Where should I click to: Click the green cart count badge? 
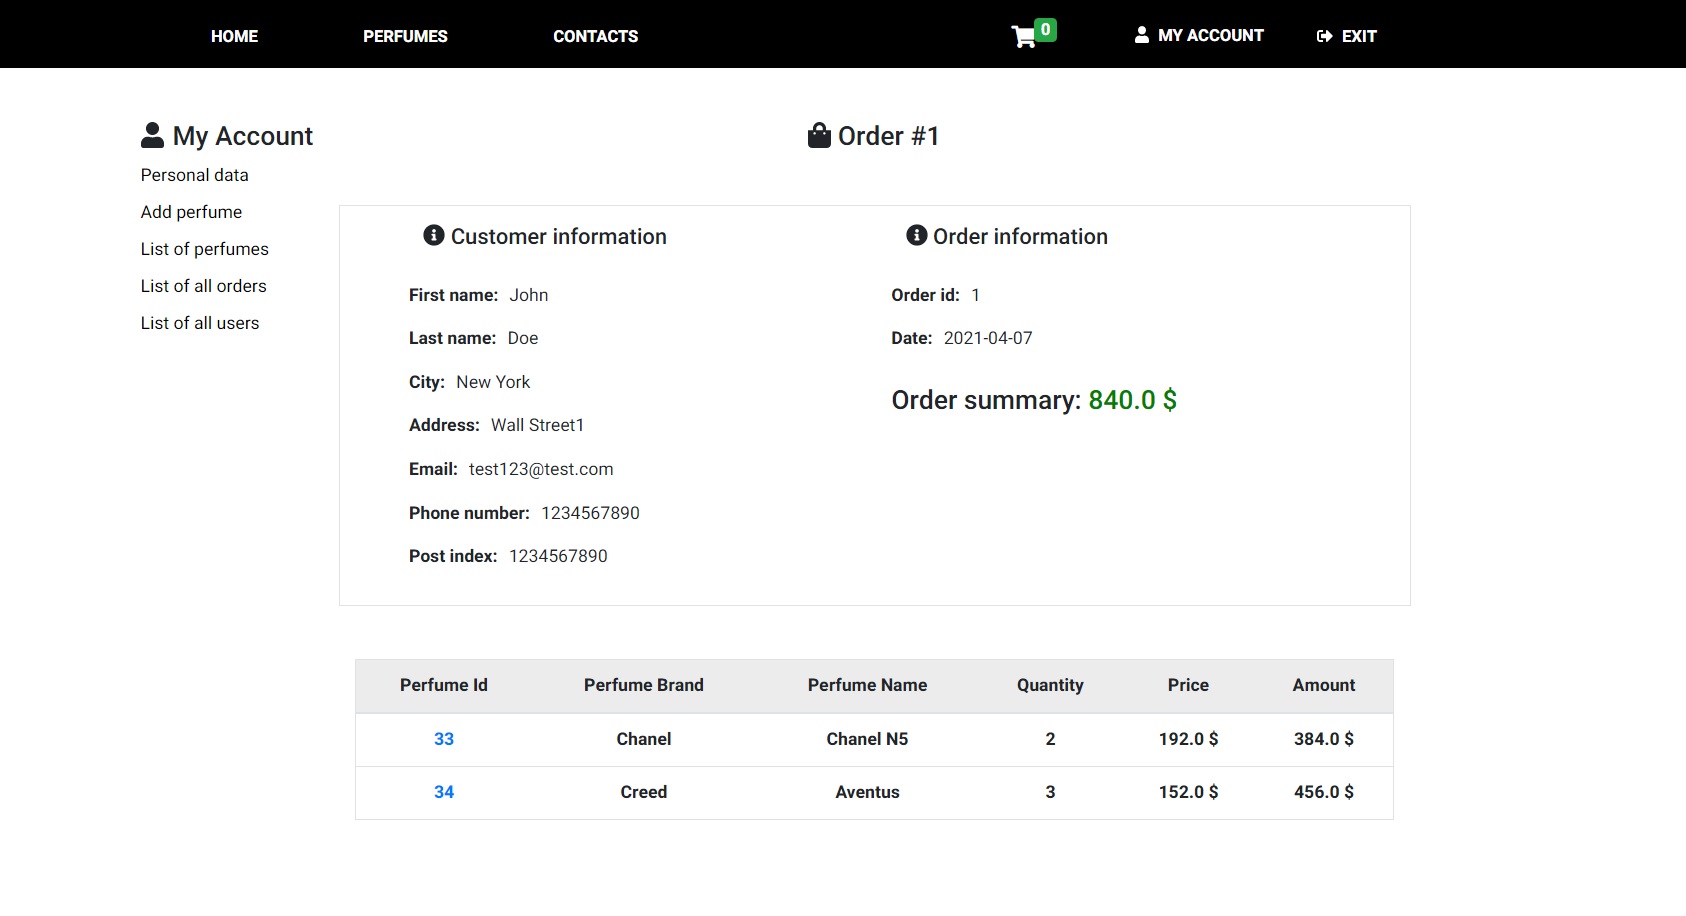click(x=1045, y=30)
